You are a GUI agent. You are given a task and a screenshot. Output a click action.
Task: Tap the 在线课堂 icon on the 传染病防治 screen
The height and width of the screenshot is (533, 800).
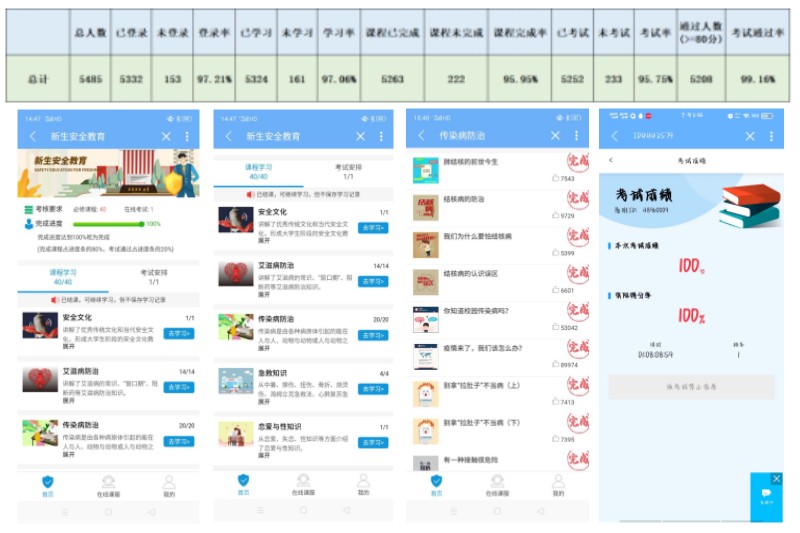497,481
